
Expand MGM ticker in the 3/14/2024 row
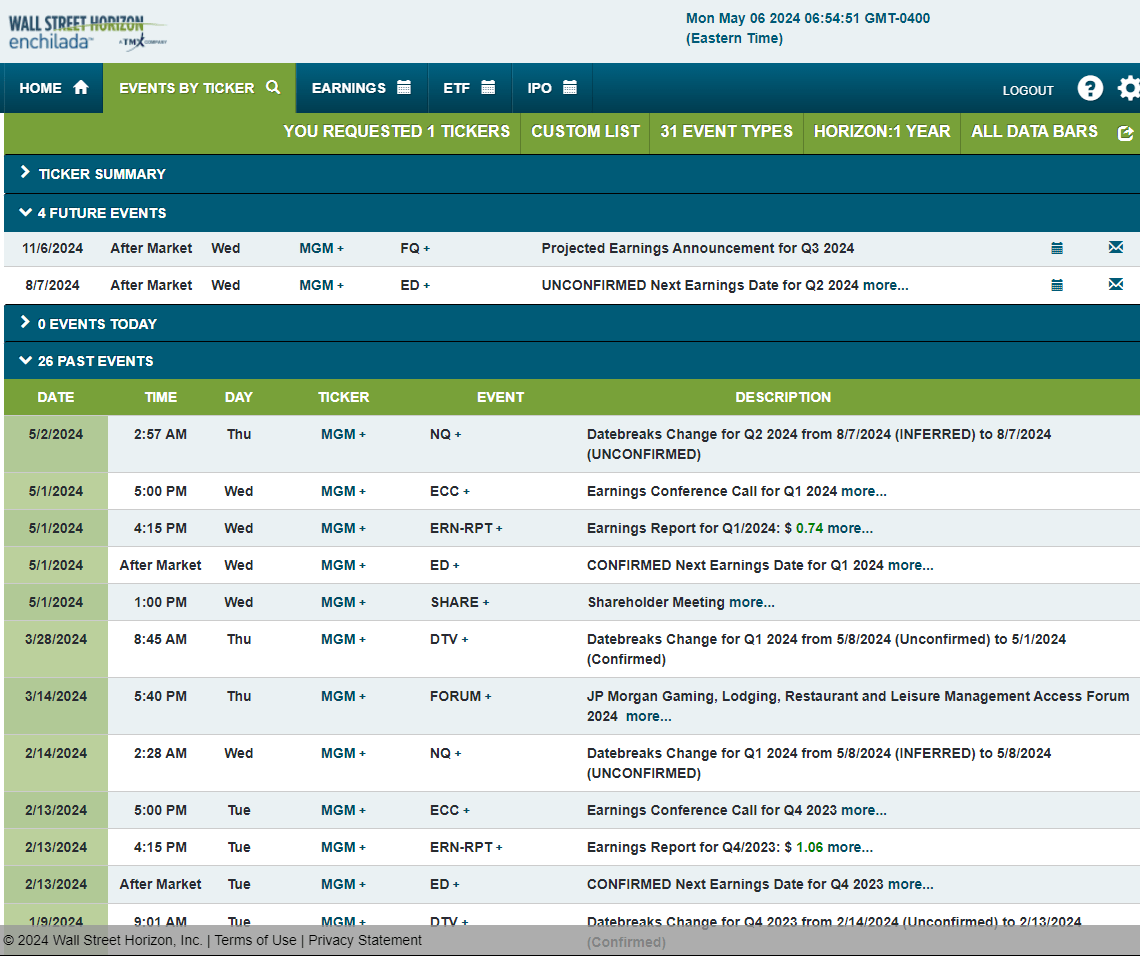[x=343, y=696]
